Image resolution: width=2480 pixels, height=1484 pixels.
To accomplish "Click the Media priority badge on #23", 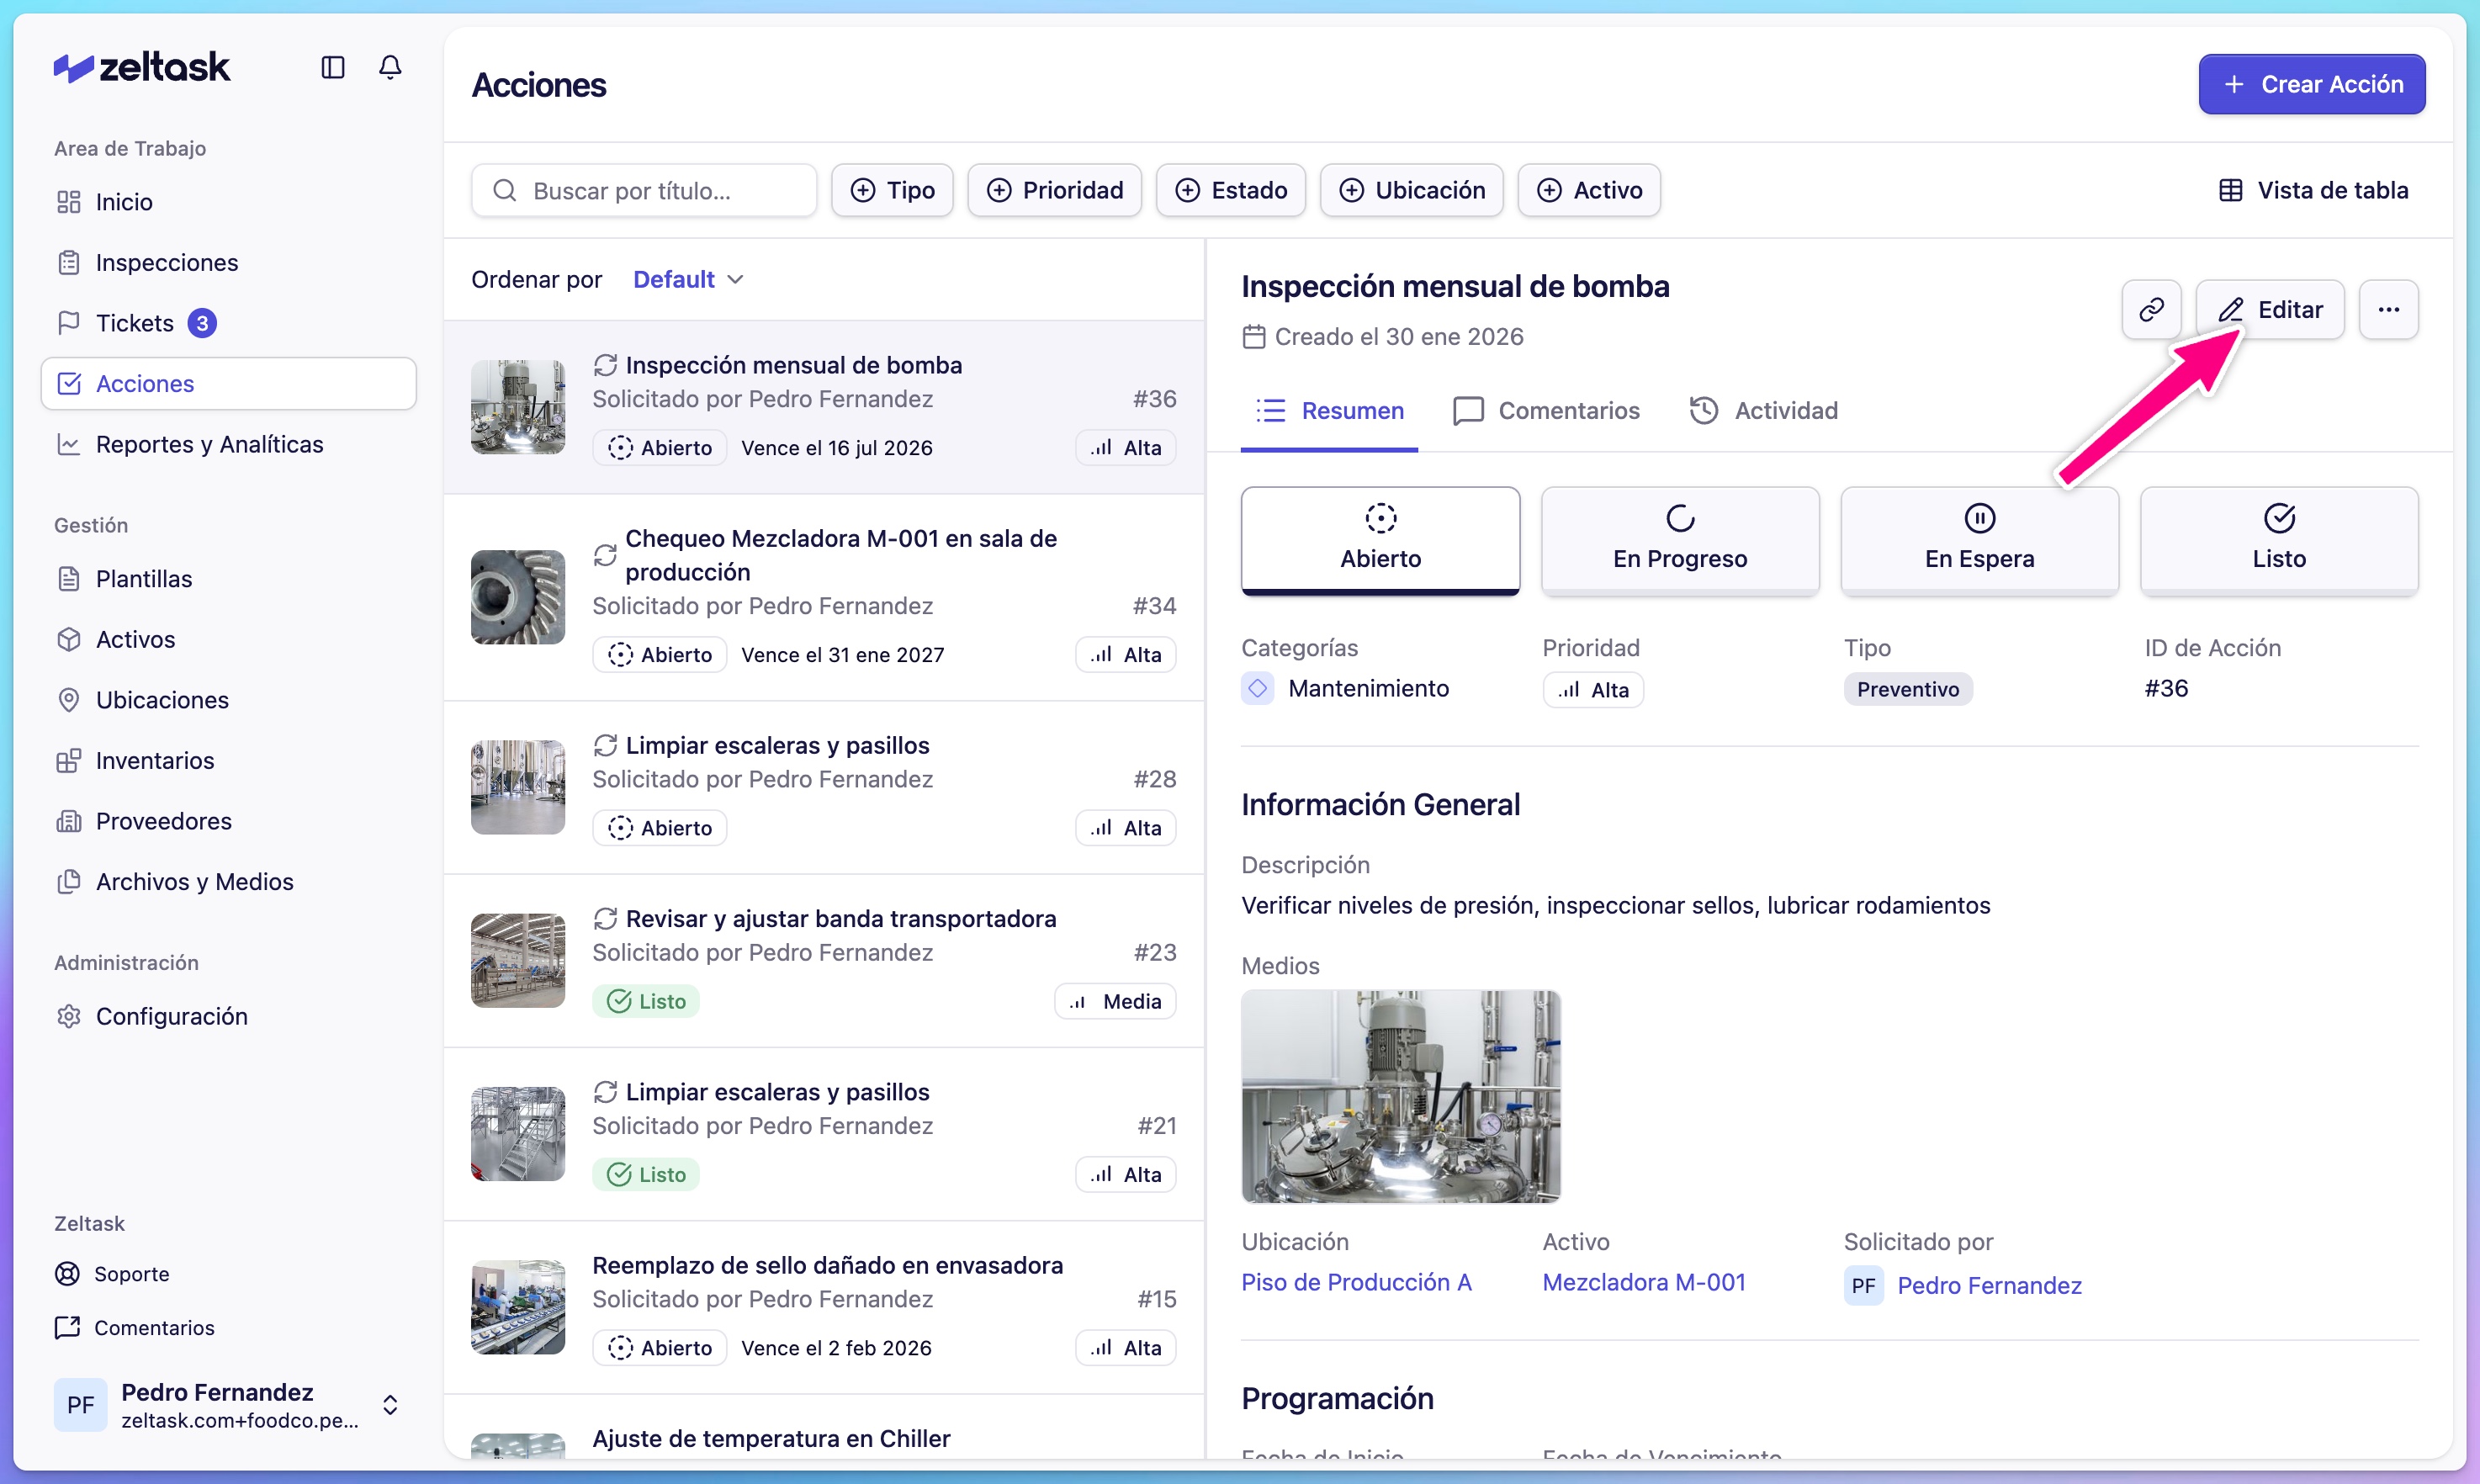I will [x=1115, y=1002].
